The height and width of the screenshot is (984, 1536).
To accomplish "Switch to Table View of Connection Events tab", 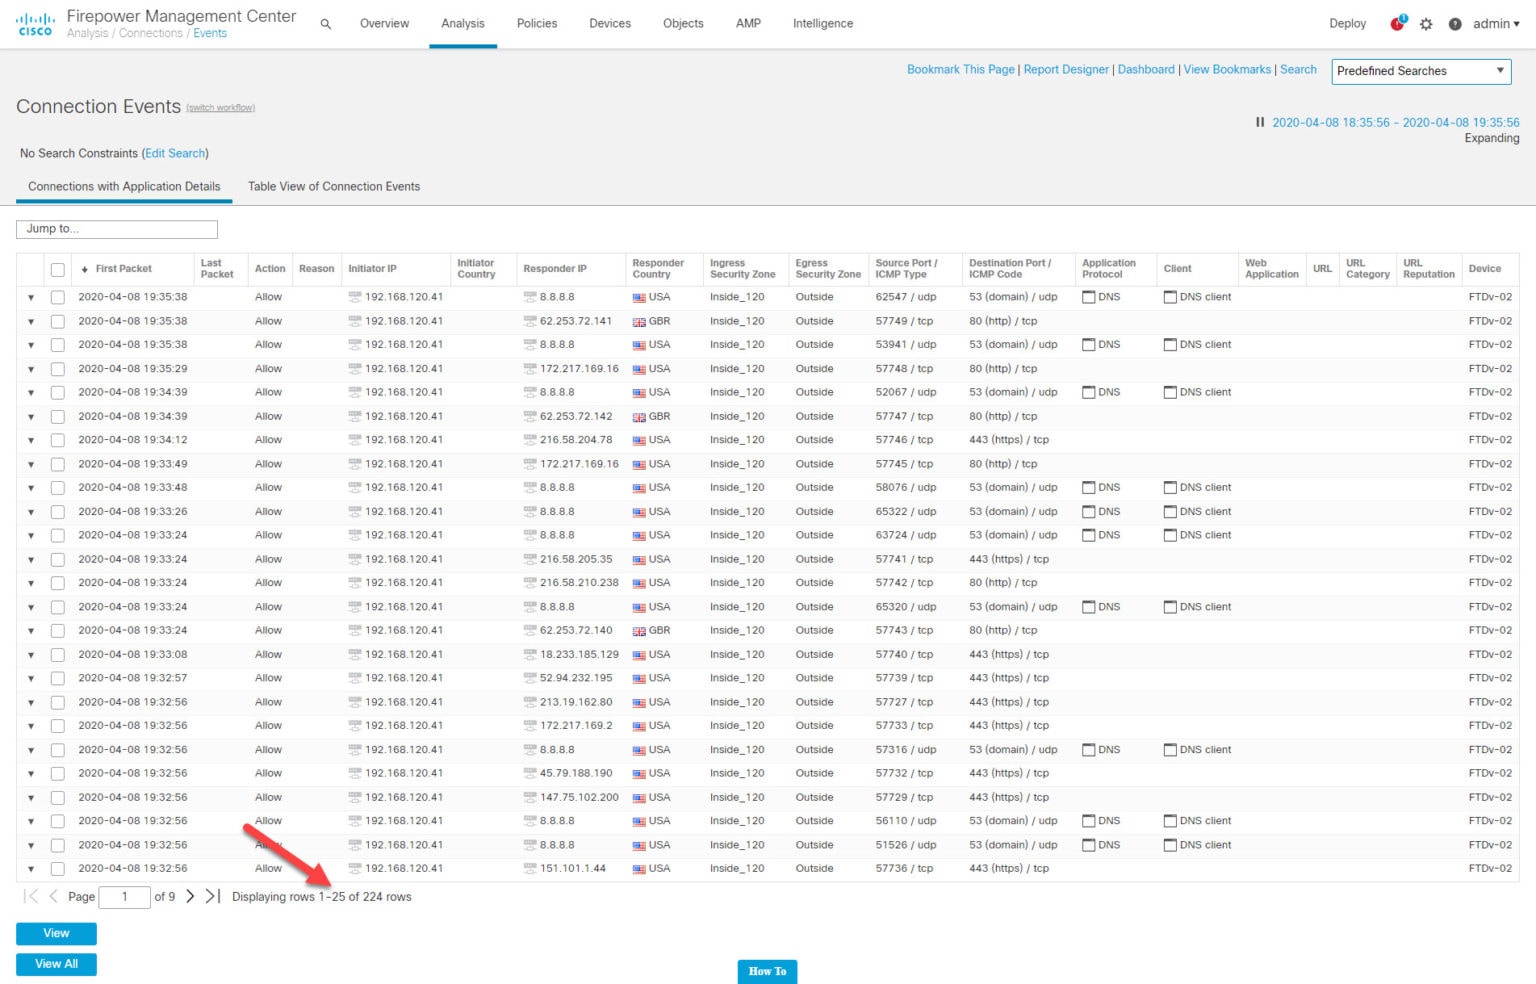I will (x=333, y=186).
